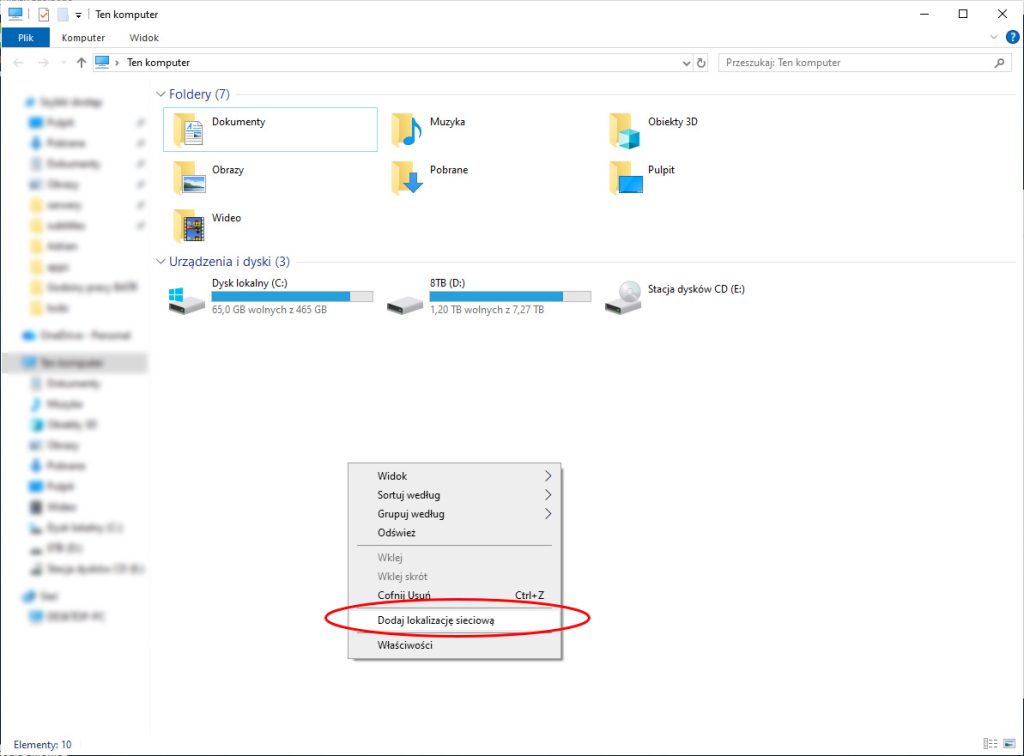Select Dysk lokalny (C:) drive
1024x756 pixels.
188,297
